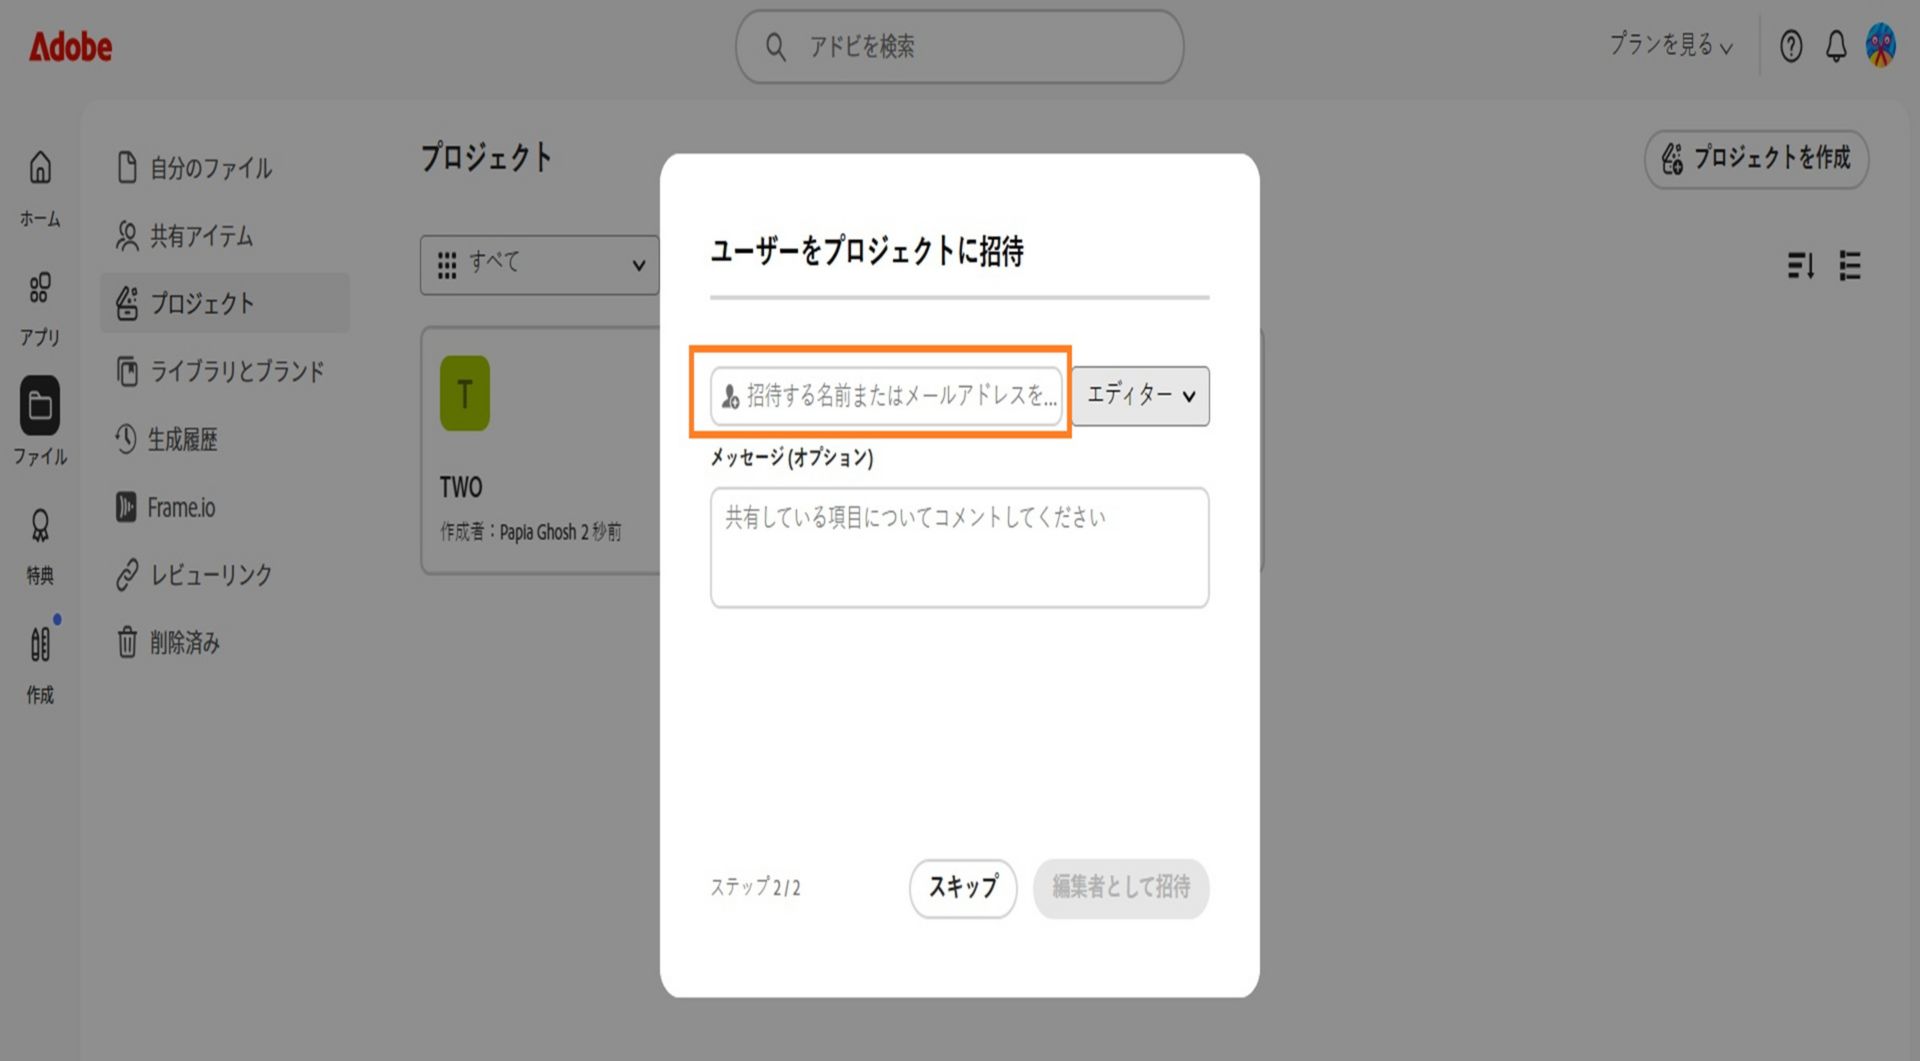
Task: Select プロジェクト in the navigation
Action: (x=225, y=303)
